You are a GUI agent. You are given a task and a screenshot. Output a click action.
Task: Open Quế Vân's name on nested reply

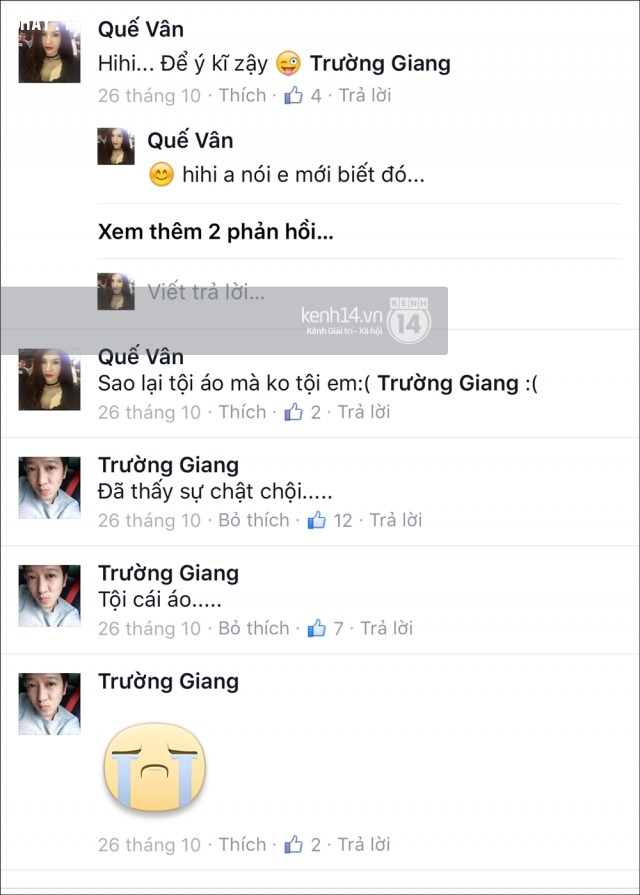(x=190, y=140)
